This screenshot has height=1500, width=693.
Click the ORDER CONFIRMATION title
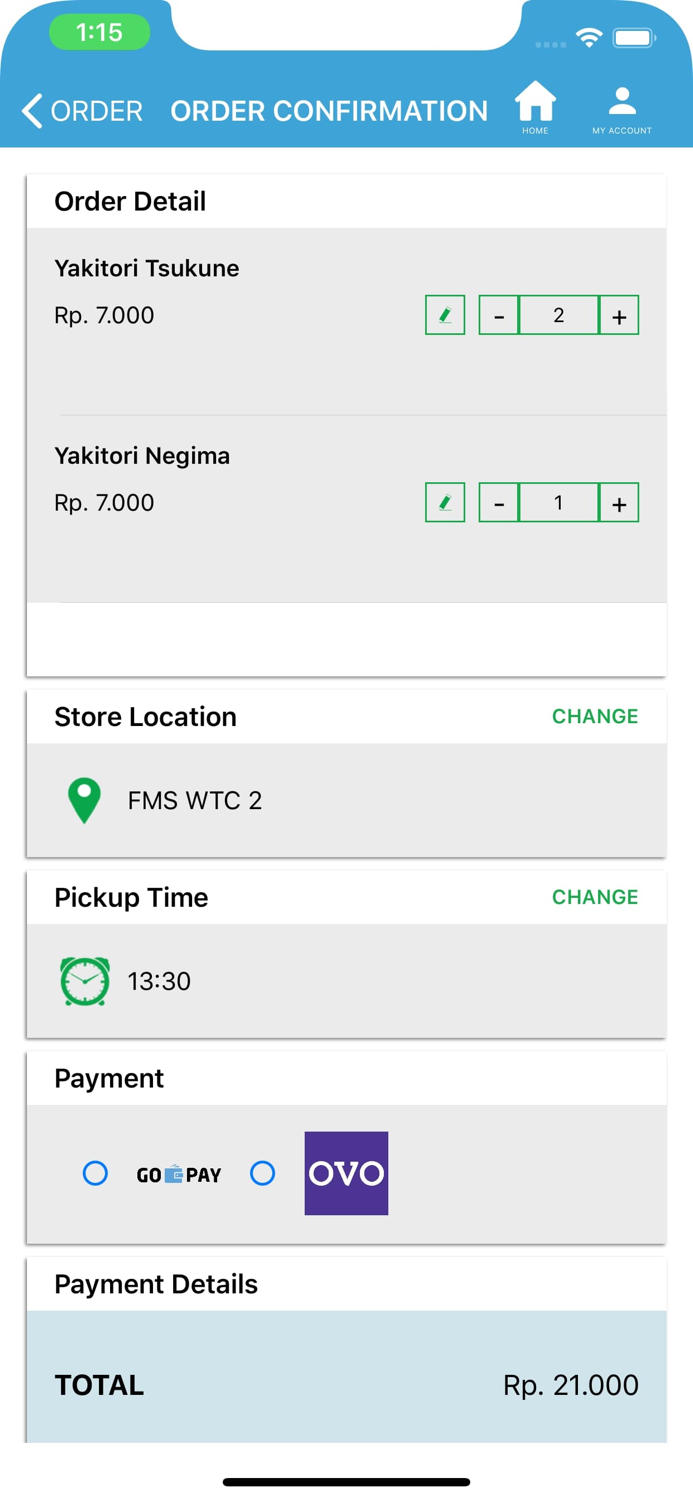pos(329,110)
